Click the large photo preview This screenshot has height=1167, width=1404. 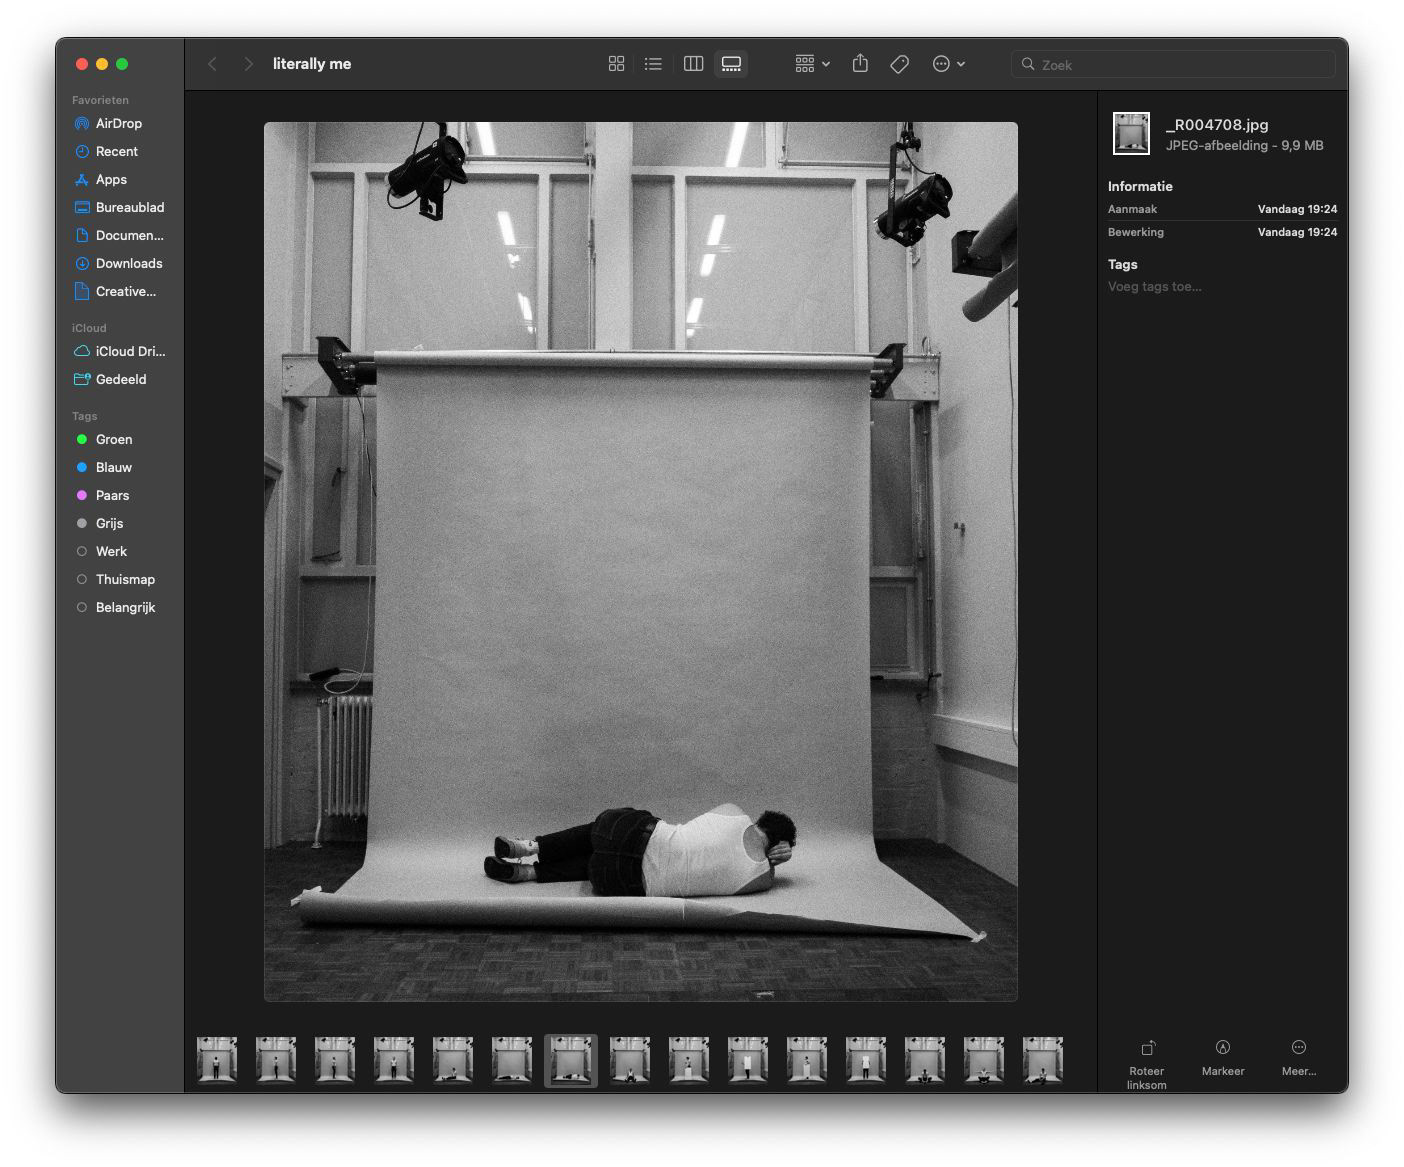pyautogui.click(x=641, y=561)
